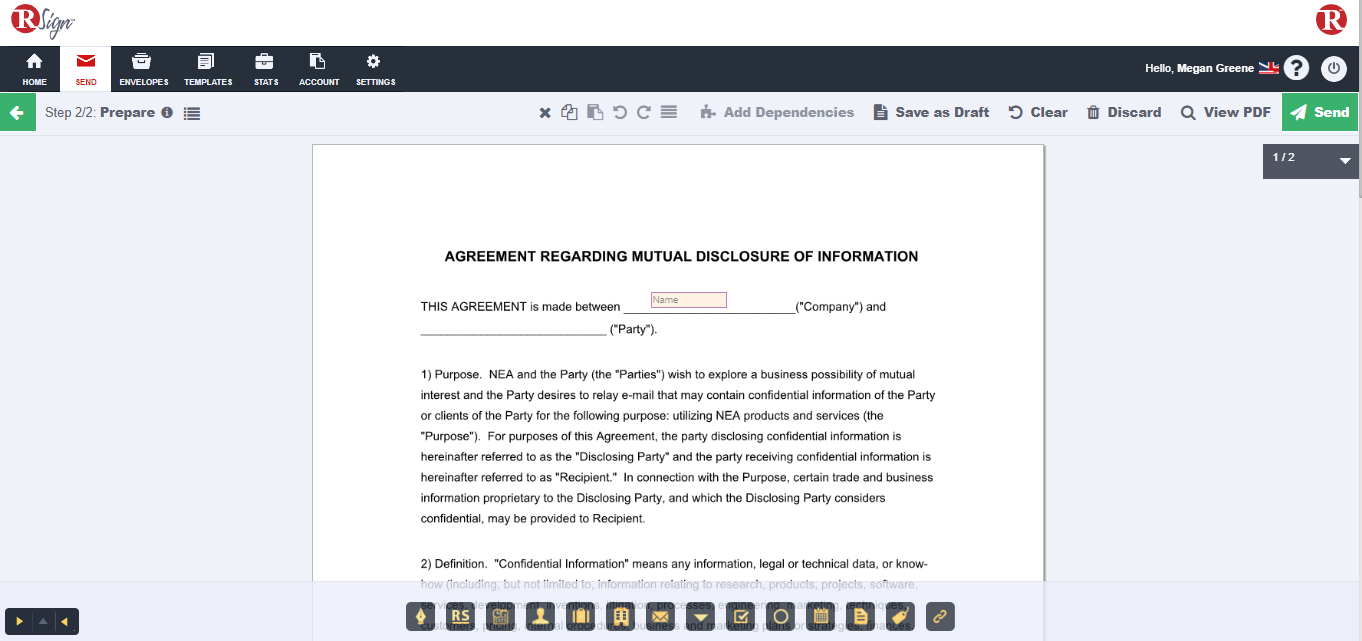Open the ACCOUNT tab
This screenshot has height=641, width=1362.
point(319,69)
